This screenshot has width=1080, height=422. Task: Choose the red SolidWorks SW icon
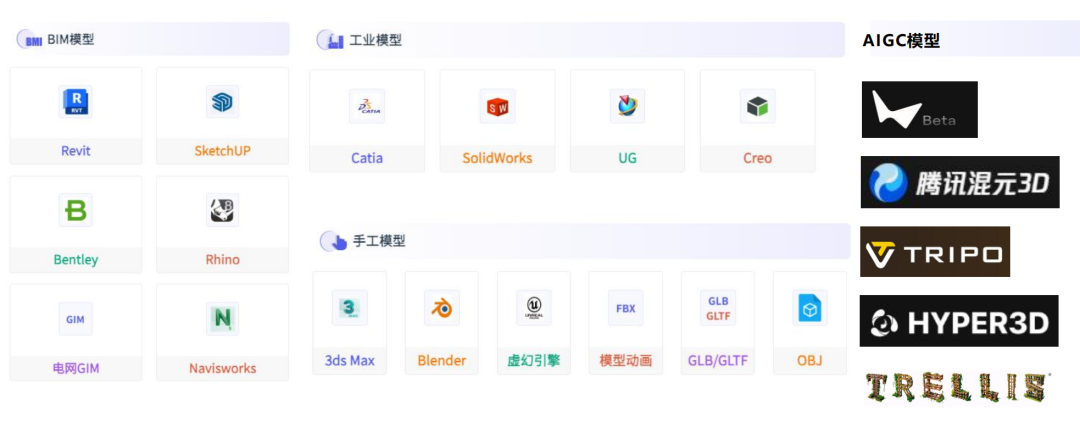click(x=497, y=107)
